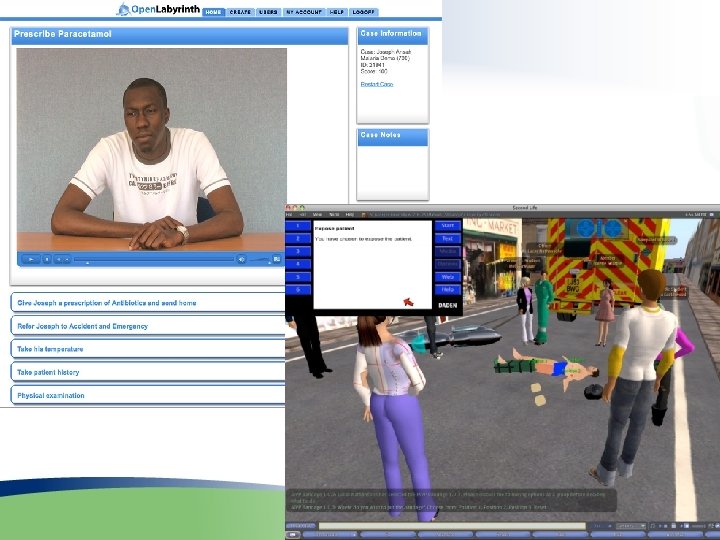
Task: Open the HOME tab in OpenLabyrinth
Action: tap(213, 12)
